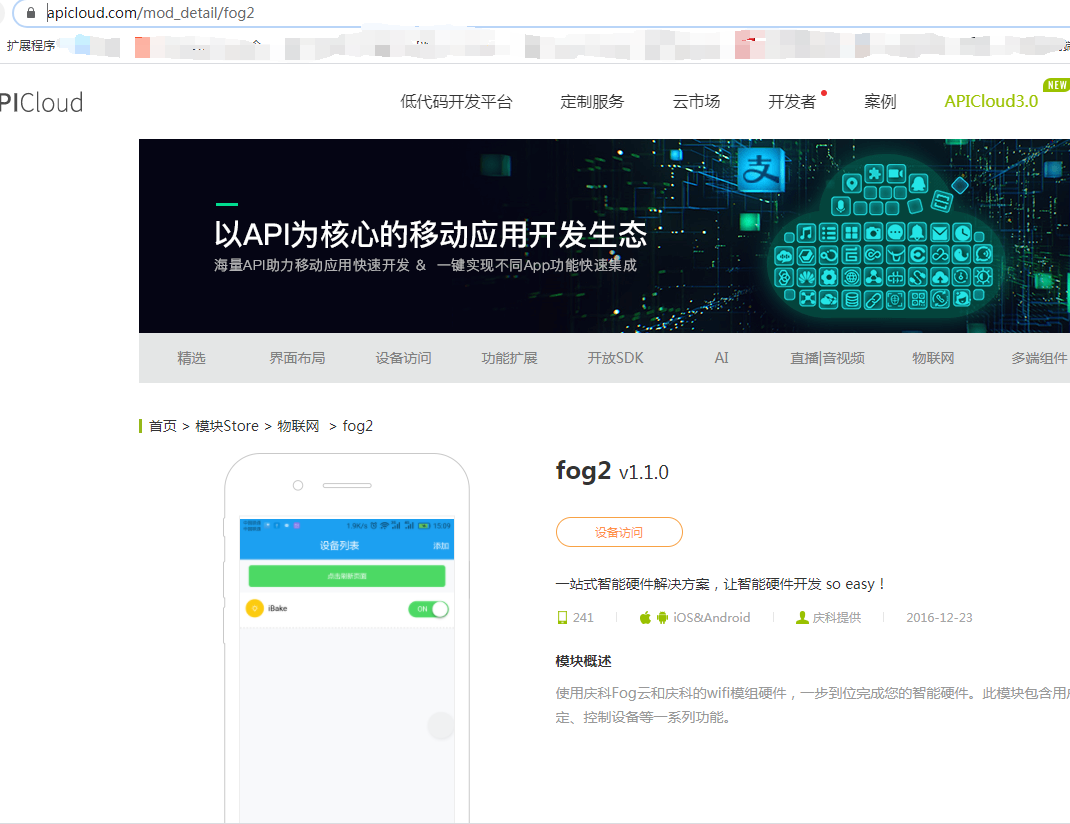Open APICloud3.0 link

coord(991,101)
